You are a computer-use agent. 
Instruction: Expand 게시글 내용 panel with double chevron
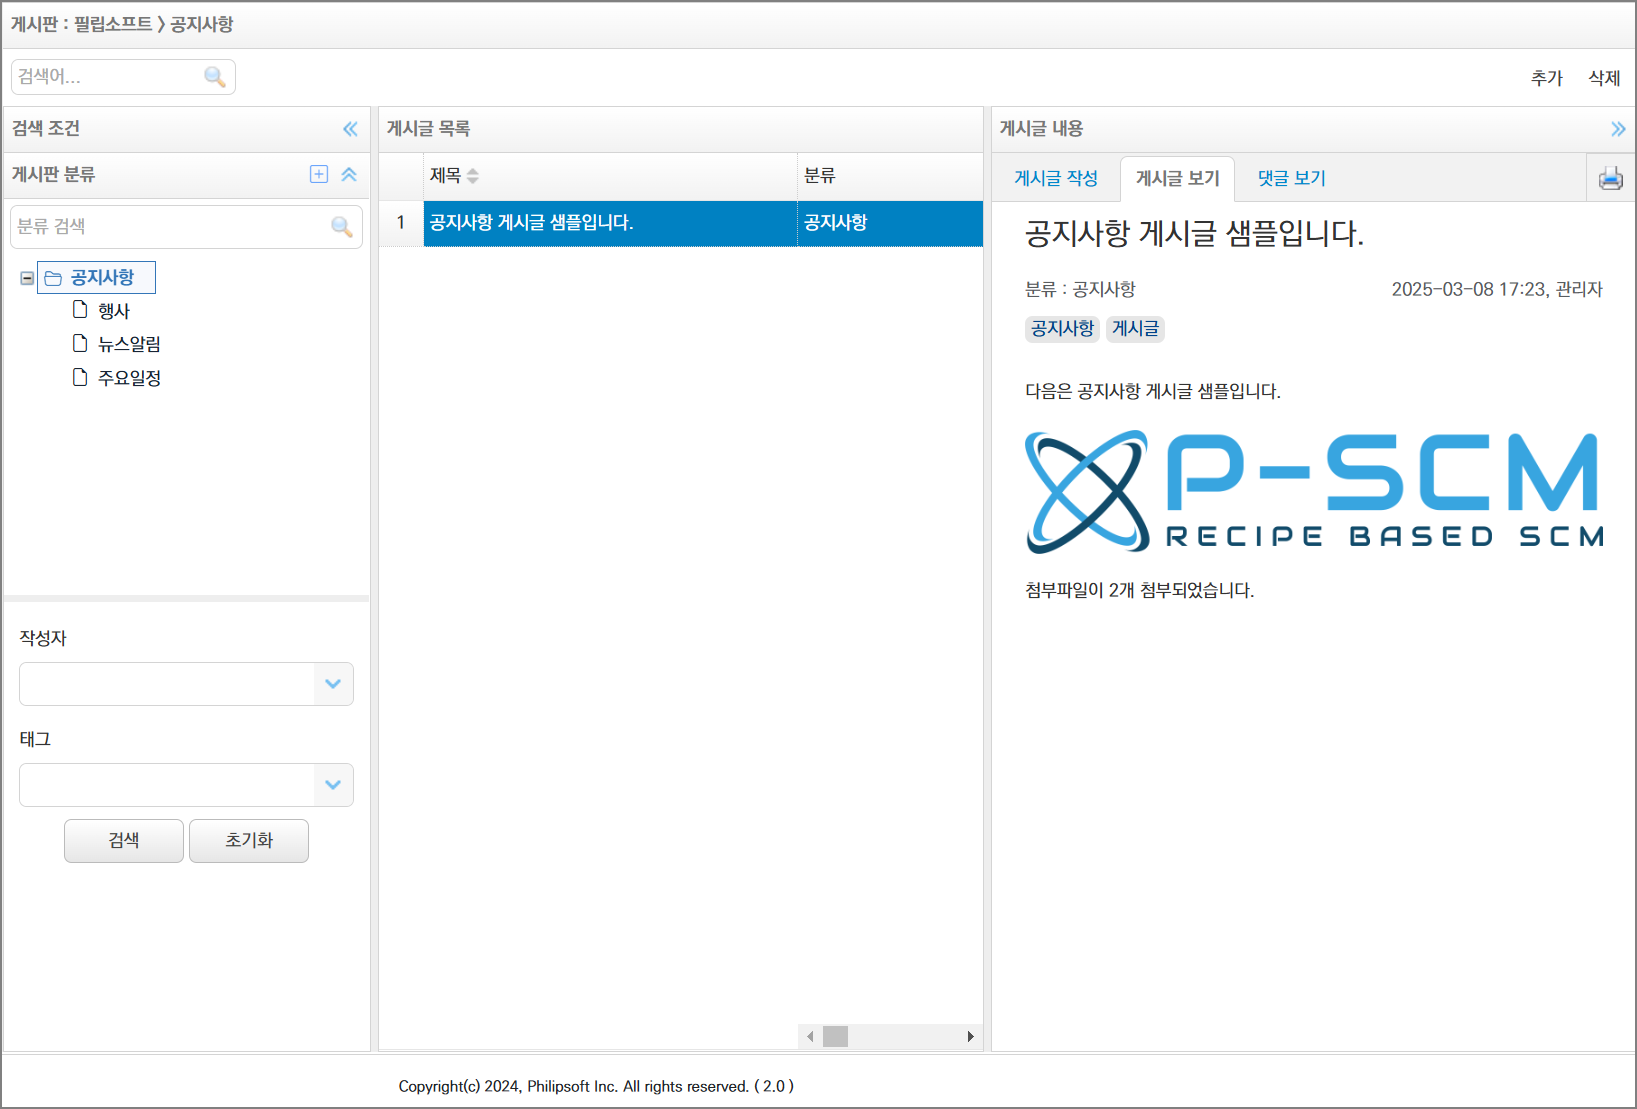pyautogui.click(x=1618, y=129)
